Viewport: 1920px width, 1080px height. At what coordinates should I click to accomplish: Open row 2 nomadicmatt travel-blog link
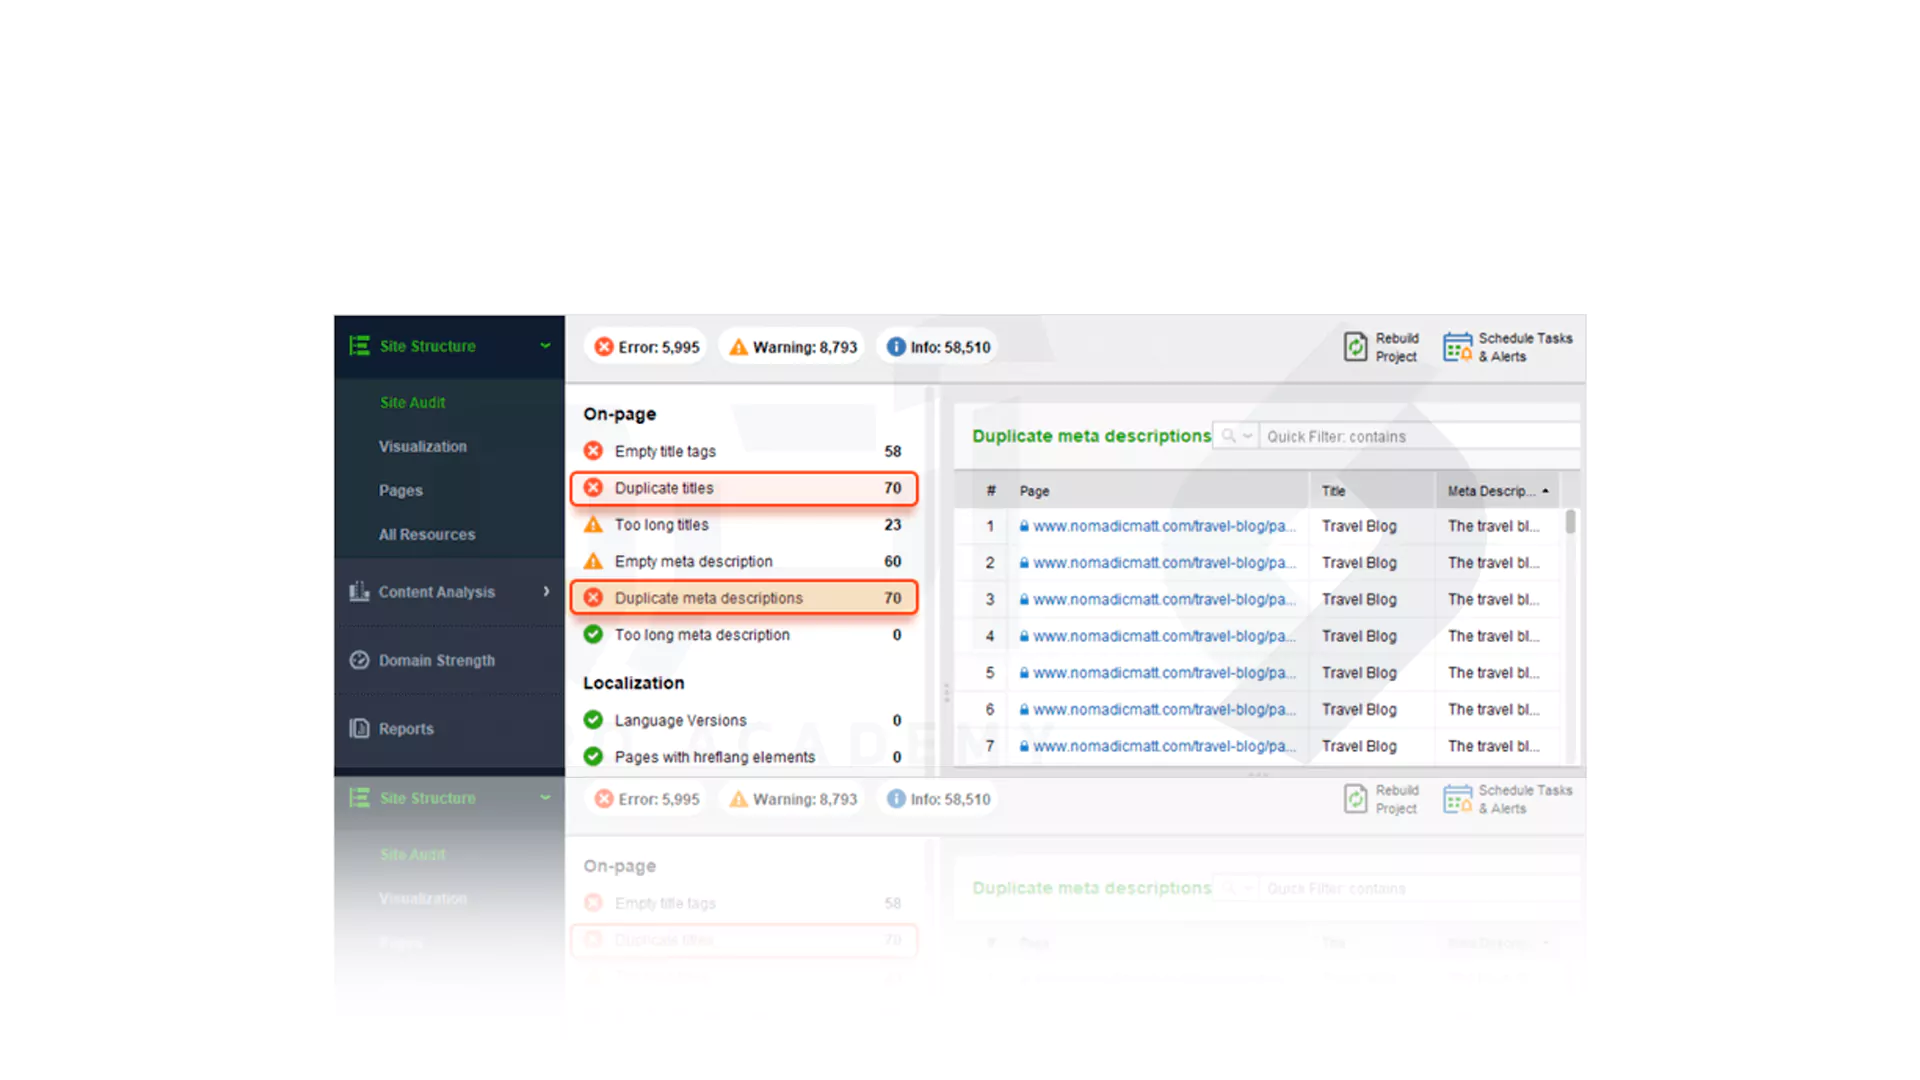pos(1163,563)
